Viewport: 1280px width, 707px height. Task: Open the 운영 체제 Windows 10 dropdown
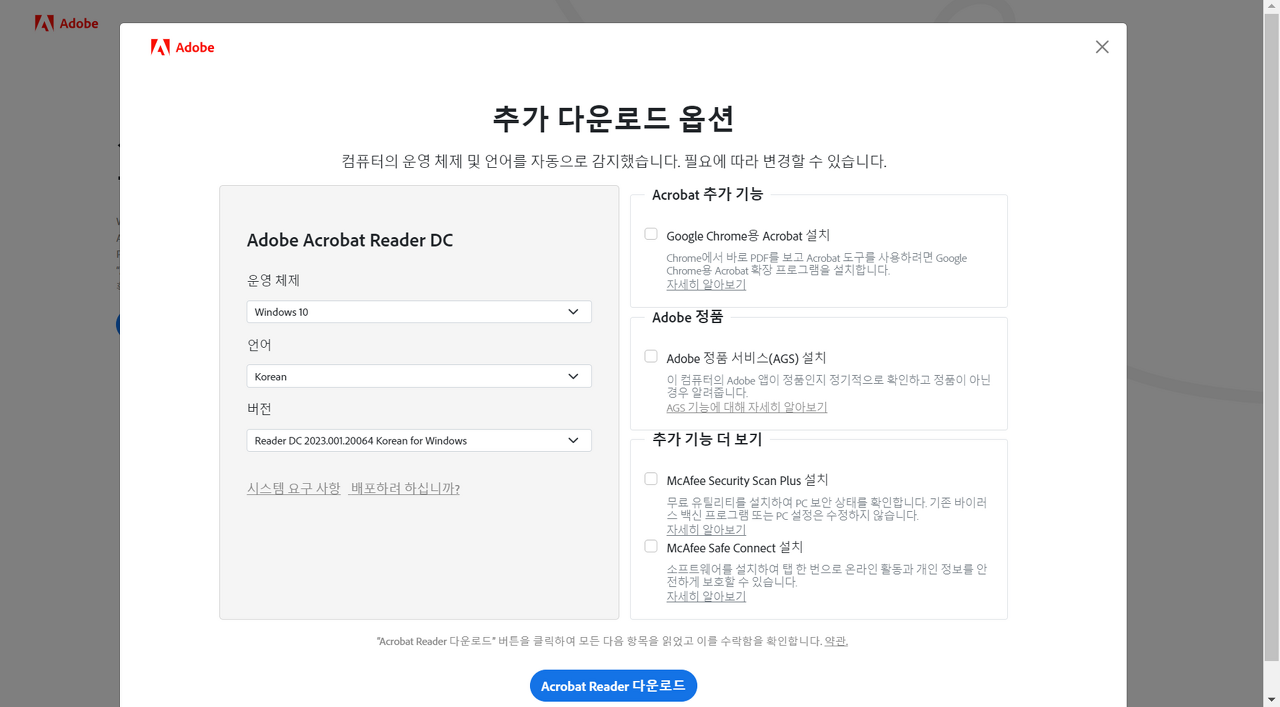(419, 312)
